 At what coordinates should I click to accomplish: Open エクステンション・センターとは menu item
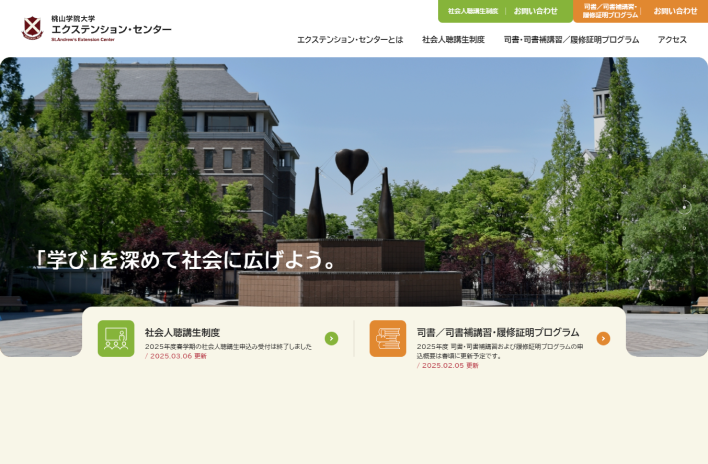[350, 40]
